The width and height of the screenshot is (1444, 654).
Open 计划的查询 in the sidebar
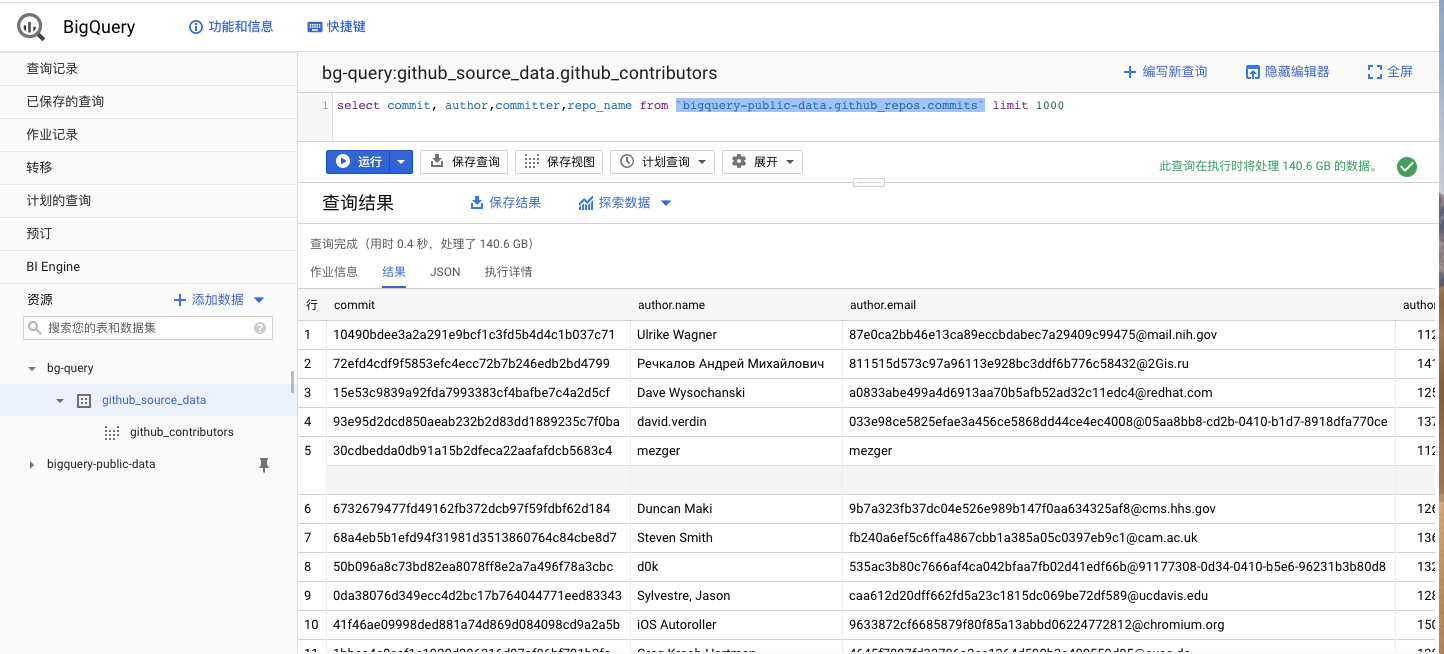[x=58, y=201]
